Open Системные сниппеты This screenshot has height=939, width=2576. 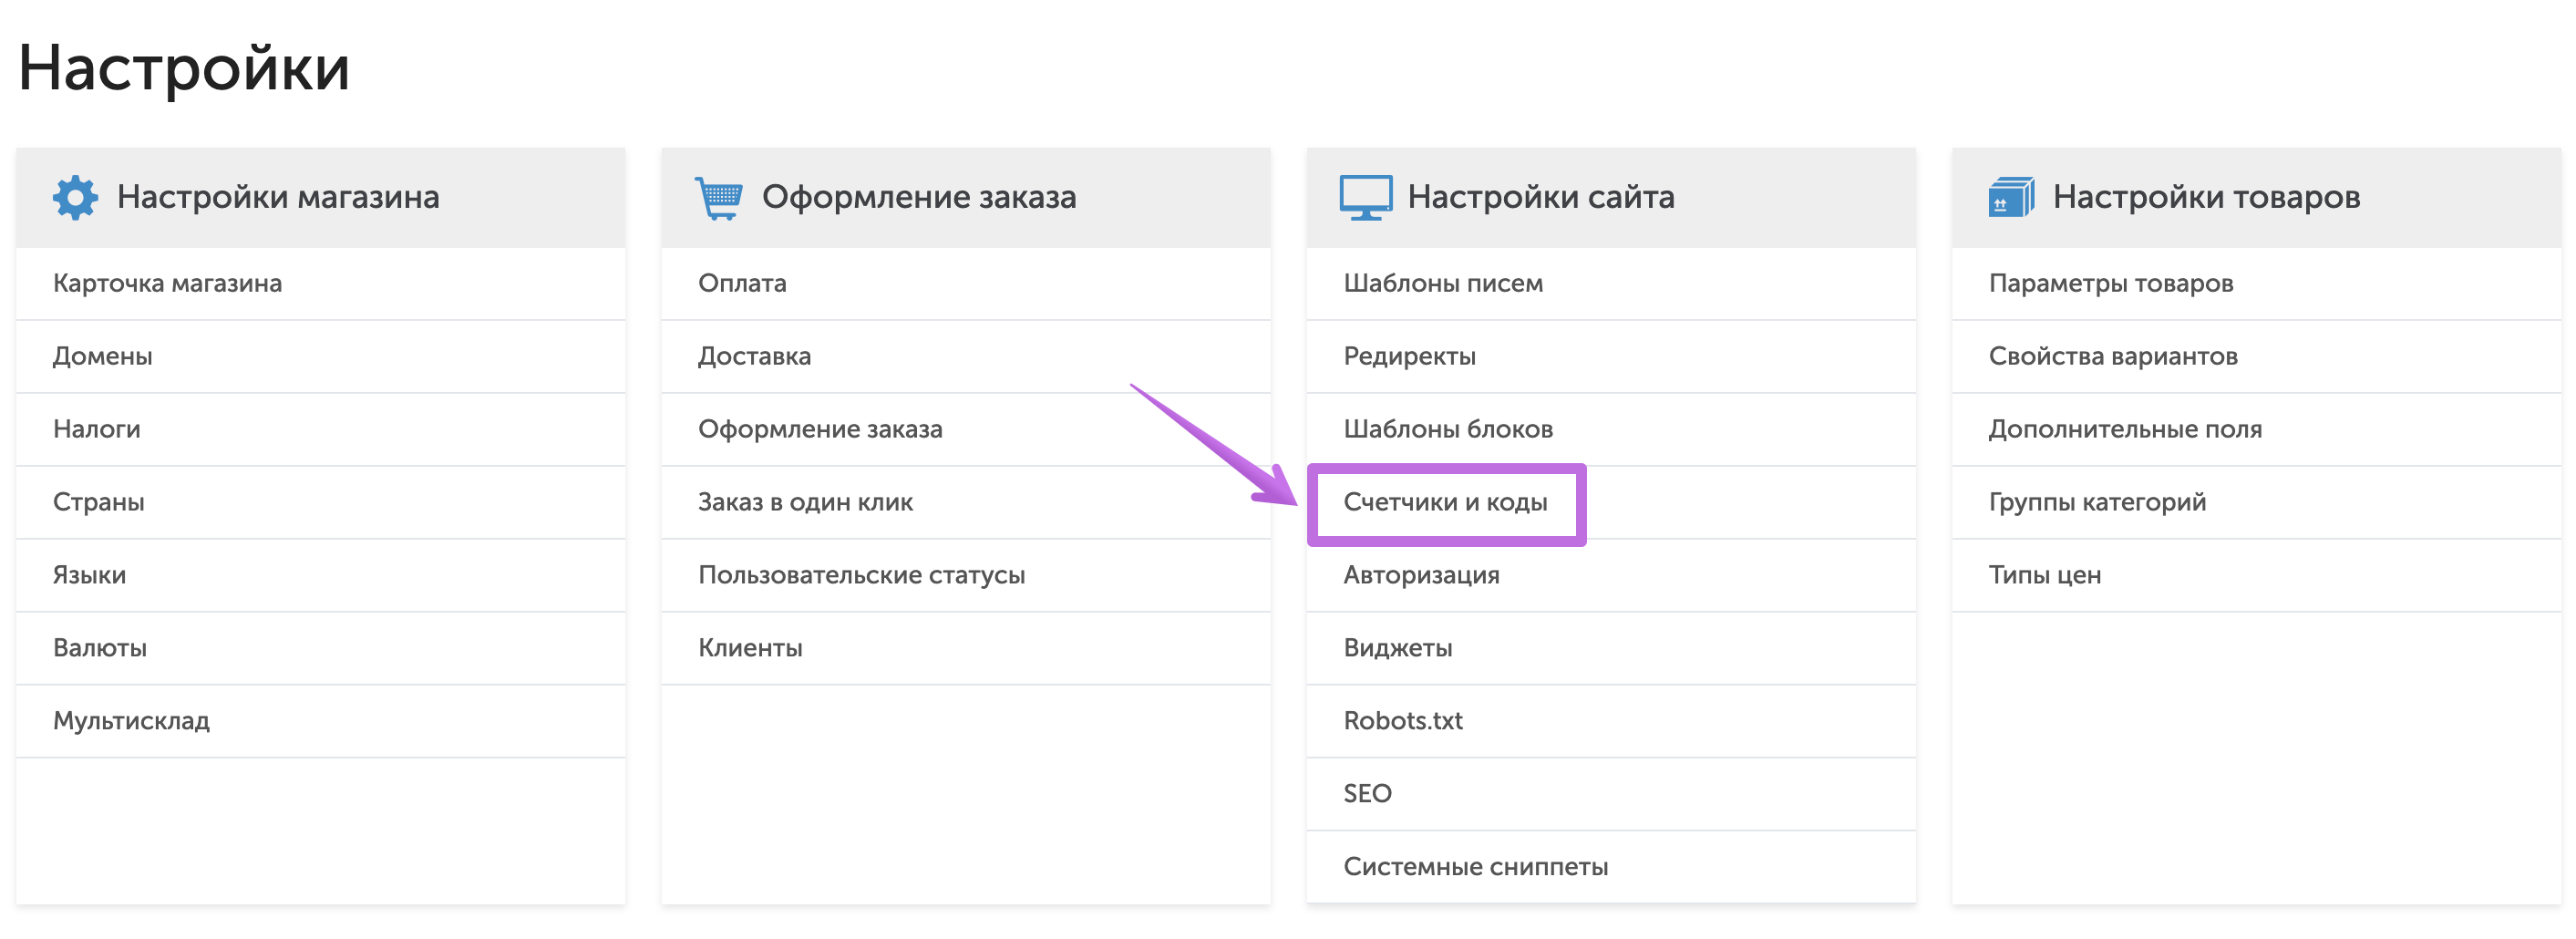pyautogui.click(x=1475, y=867)
